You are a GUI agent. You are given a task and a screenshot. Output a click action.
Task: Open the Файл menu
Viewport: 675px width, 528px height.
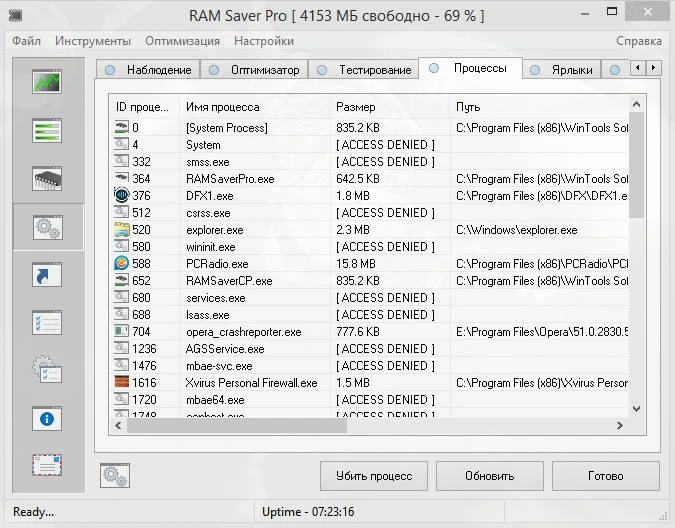(x=26, y=41)
